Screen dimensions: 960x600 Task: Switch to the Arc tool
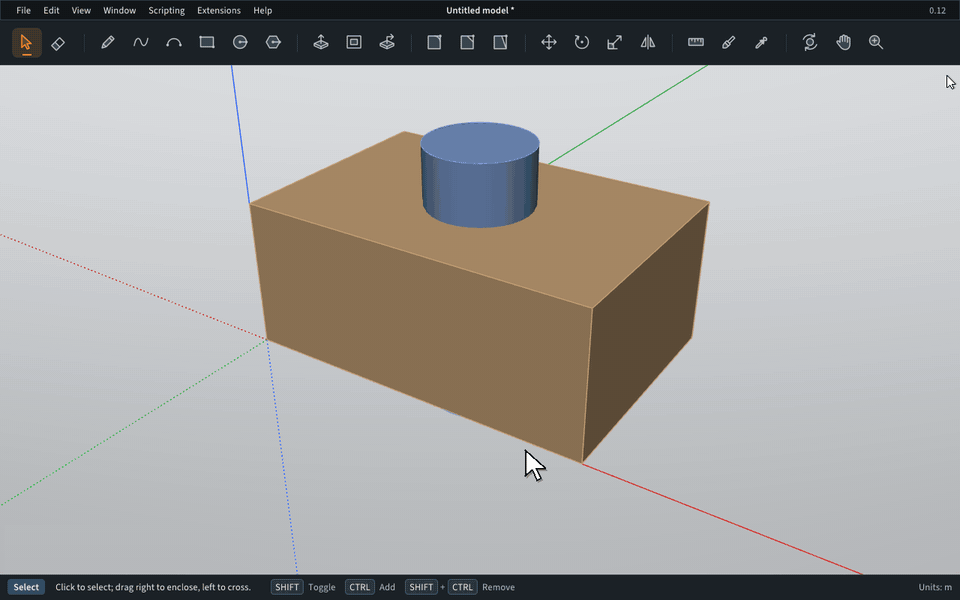(x=174, y=42)
